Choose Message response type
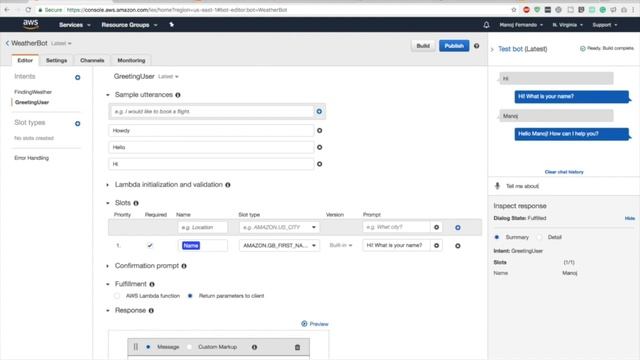 coord(148,347)
